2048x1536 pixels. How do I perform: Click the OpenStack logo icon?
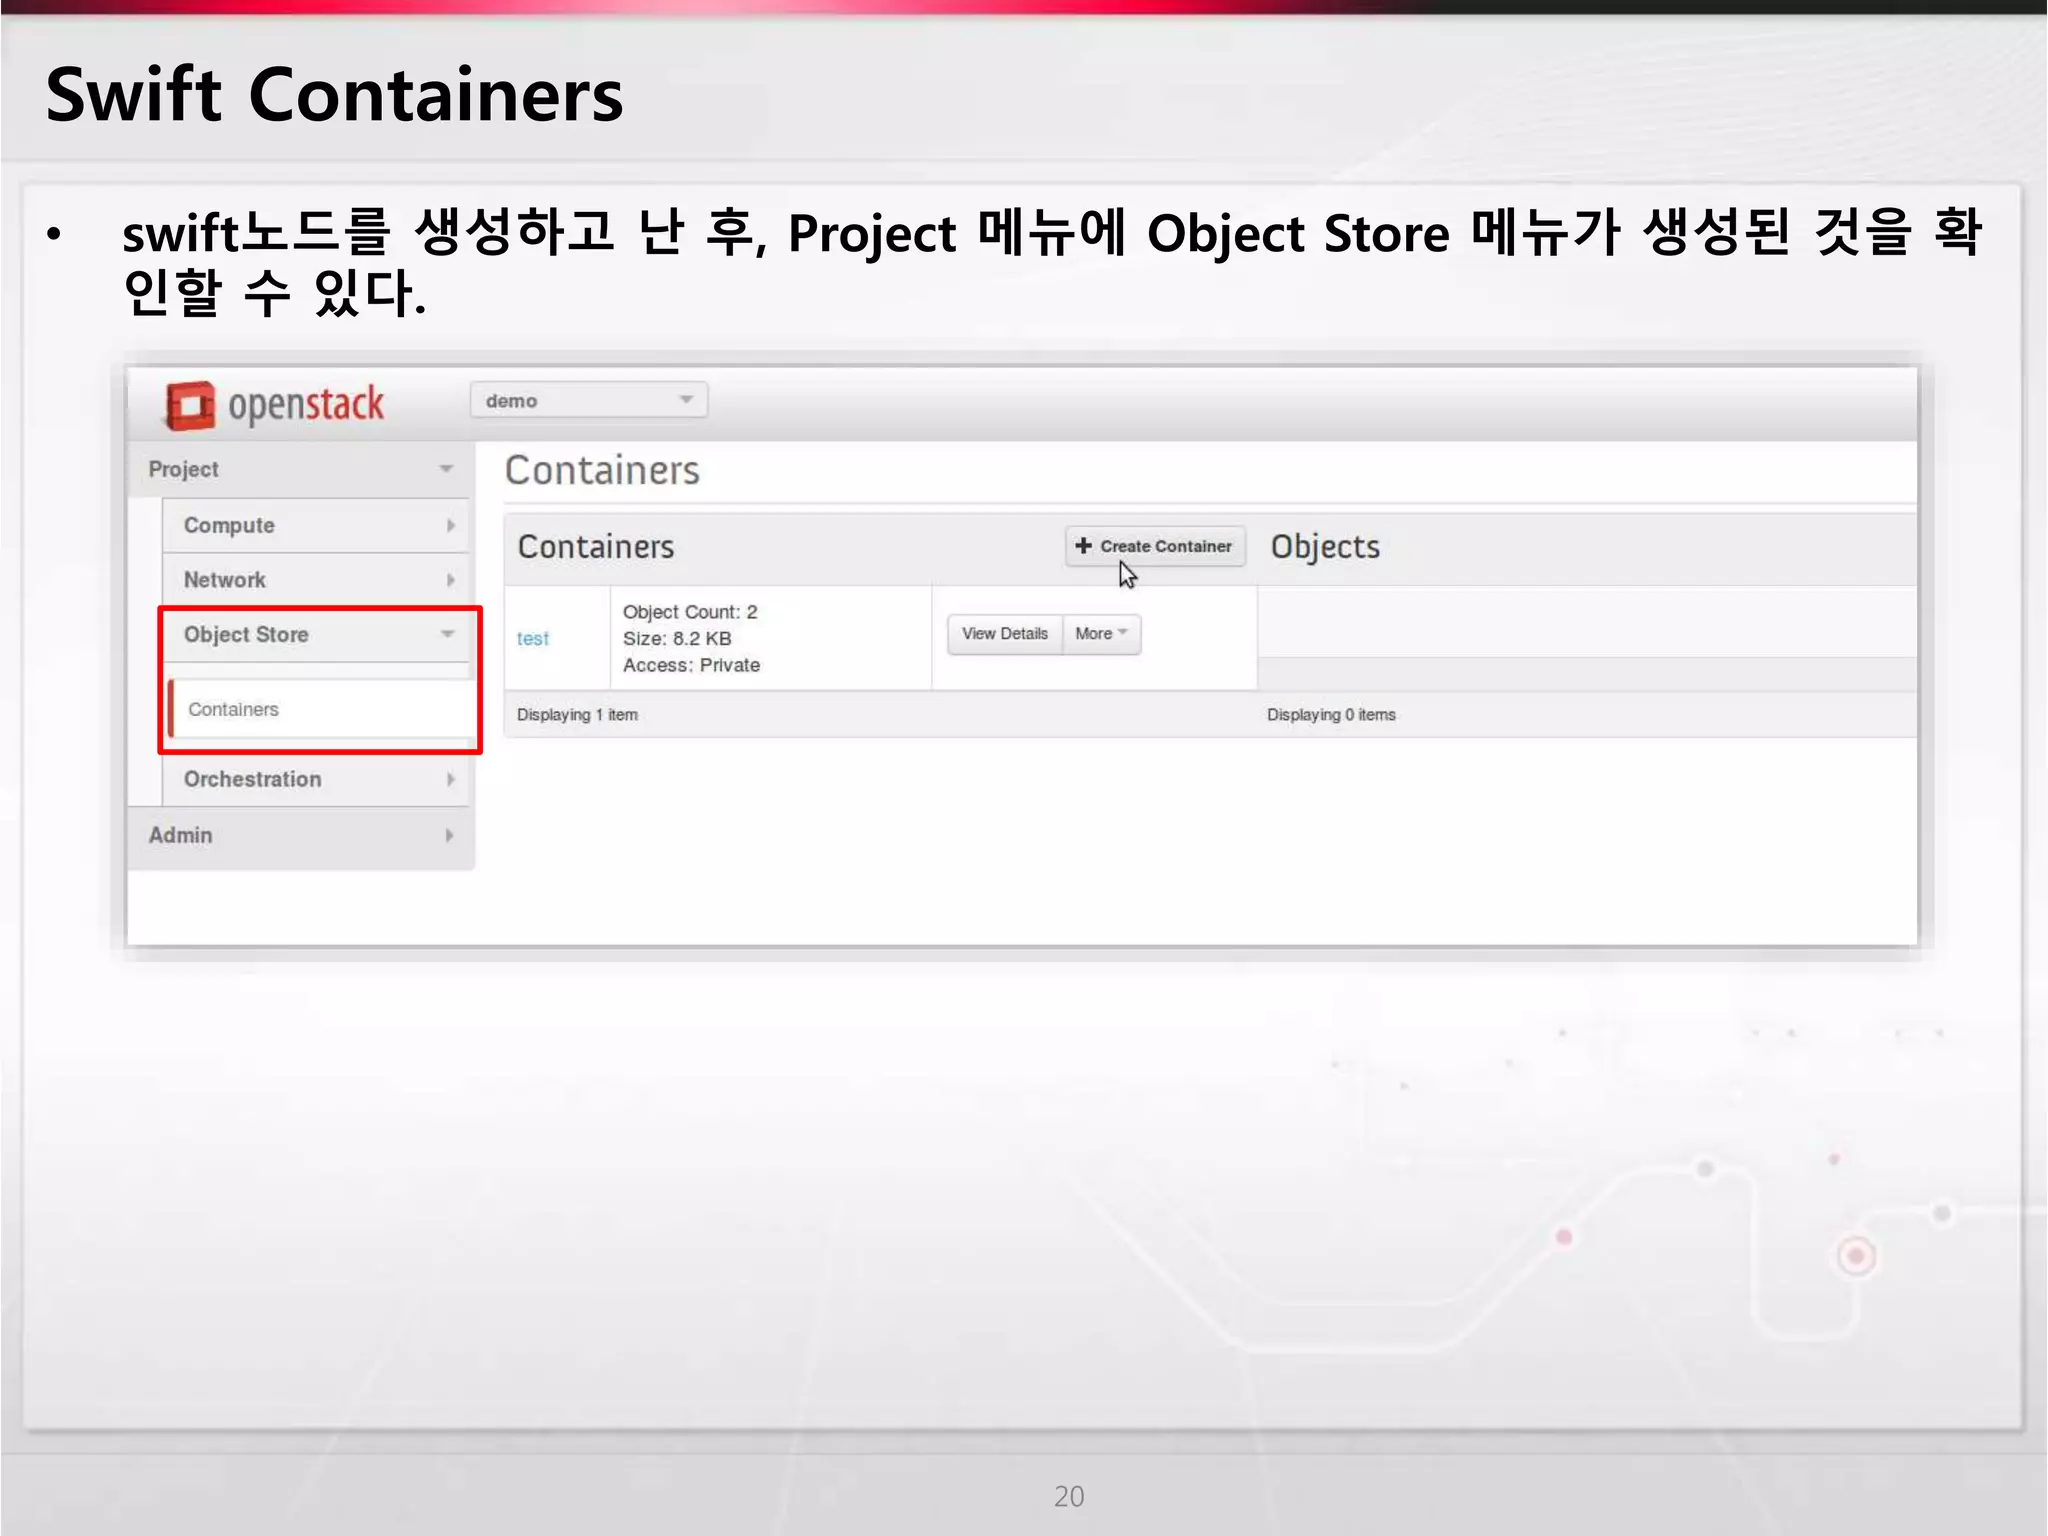pyautogui.click(x=190, y=405)
